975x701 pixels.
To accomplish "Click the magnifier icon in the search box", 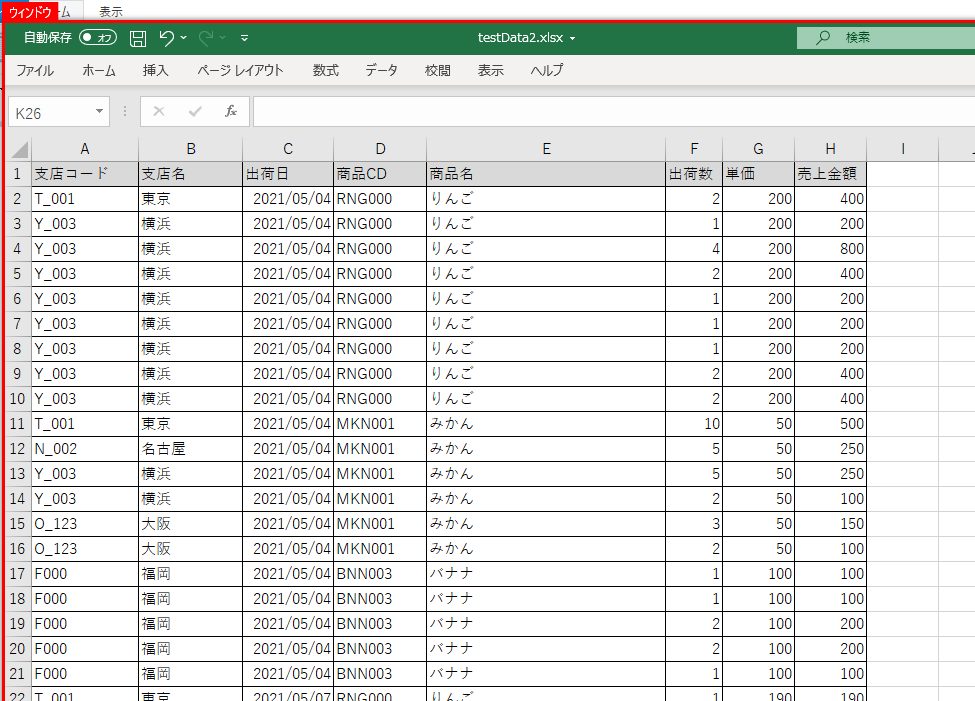I will pos(823,38).
